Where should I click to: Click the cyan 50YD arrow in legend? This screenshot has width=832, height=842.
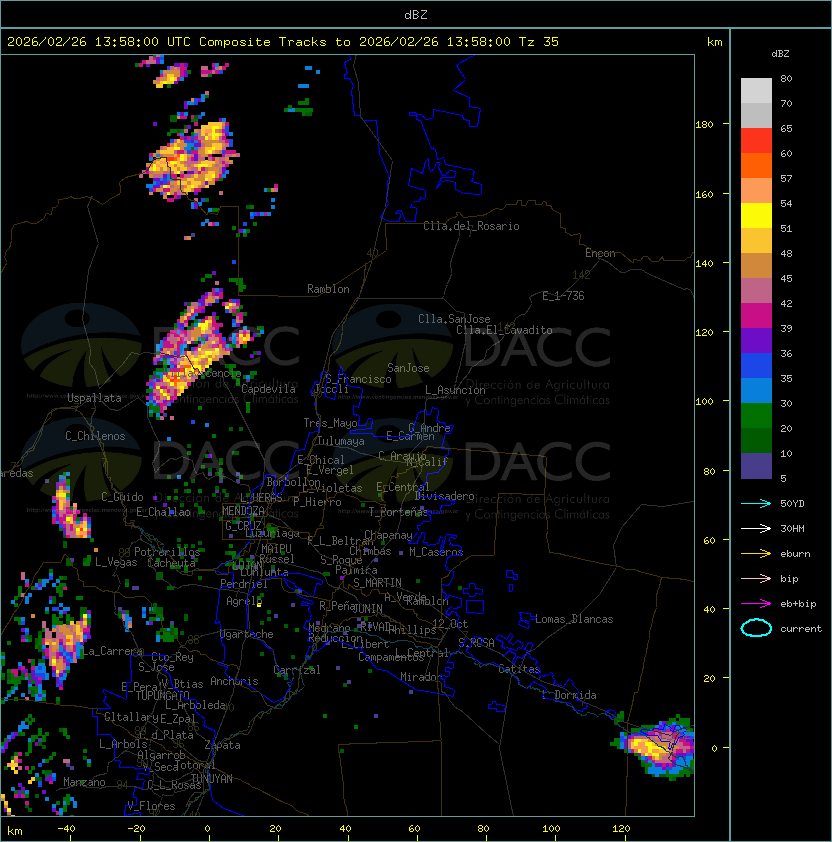tap(756, 503)
